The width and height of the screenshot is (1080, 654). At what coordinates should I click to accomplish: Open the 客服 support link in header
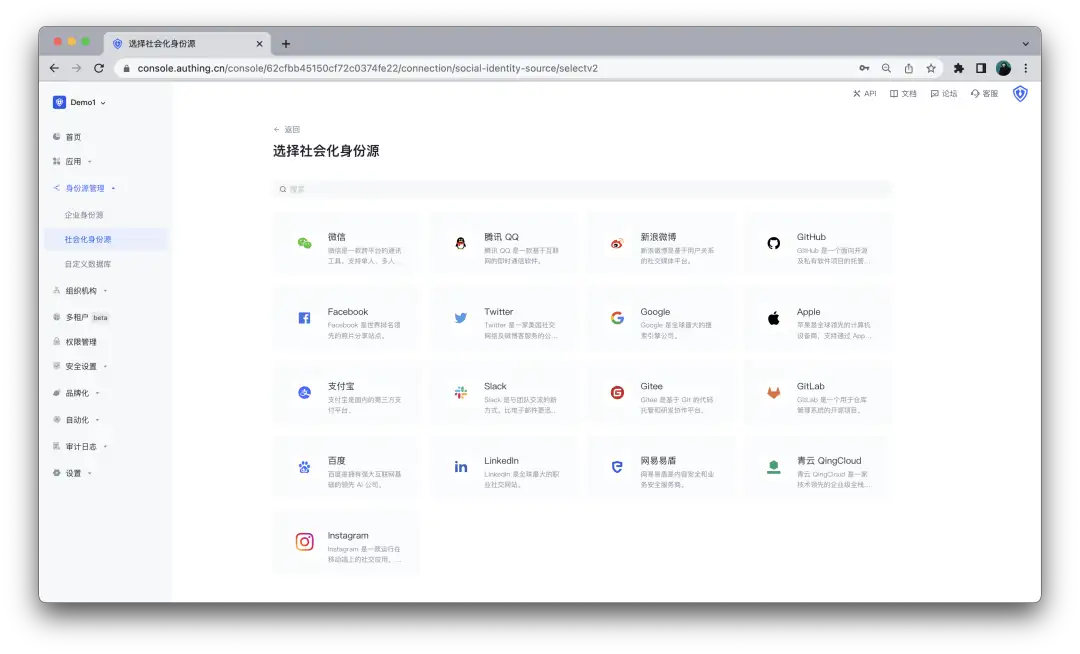pos(984,94)
